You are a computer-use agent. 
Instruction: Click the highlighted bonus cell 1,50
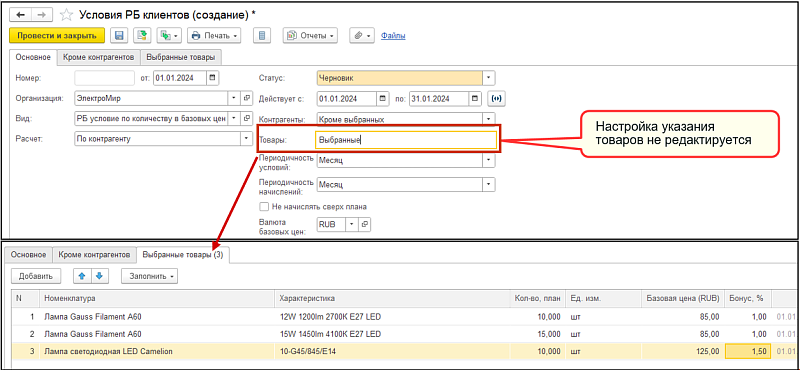[748, 352]
